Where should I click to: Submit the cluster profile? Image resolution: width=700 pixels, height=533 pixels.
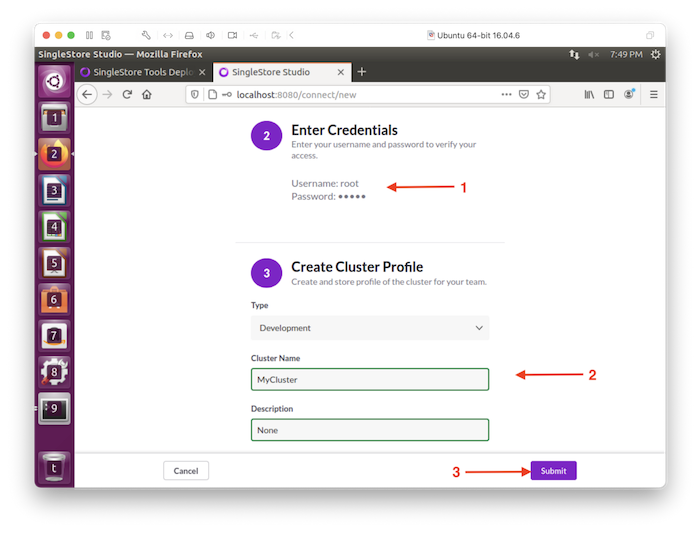pyautogui.click(x=554, y=471)
